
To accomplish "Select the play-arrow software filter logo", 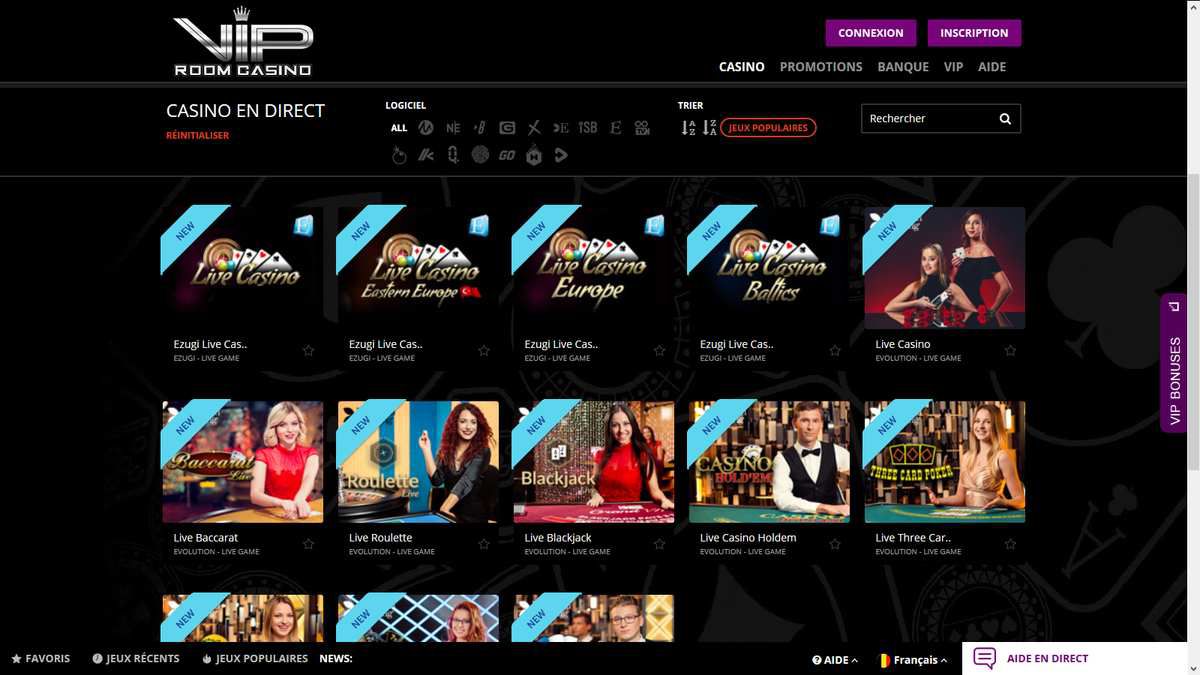I will [x=561, y=155].
